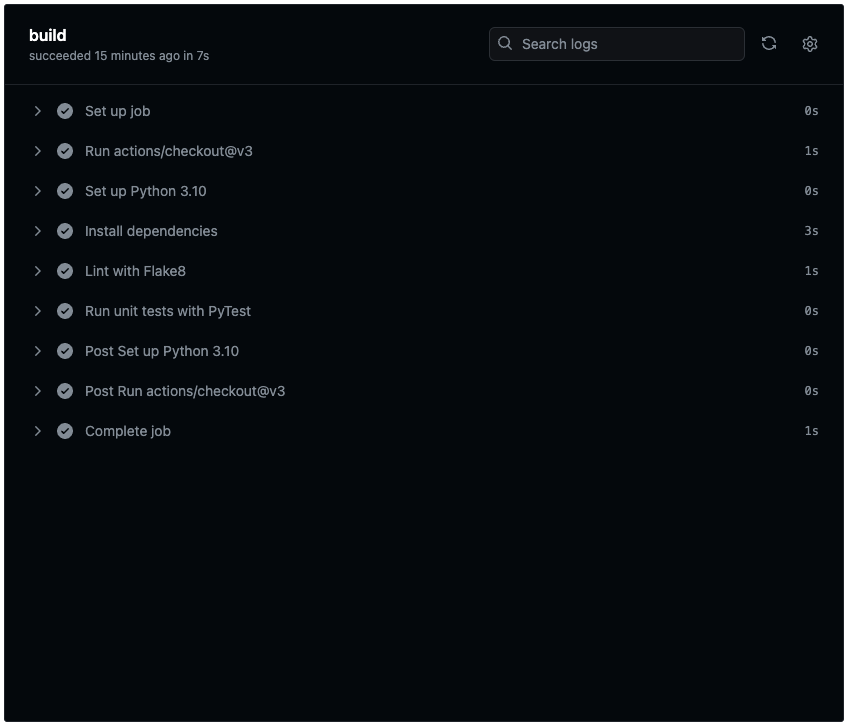Click the 'Run actions/checkout@v3' step label
Viewport: 848px width, 726px height.
(x=169, y=151)
